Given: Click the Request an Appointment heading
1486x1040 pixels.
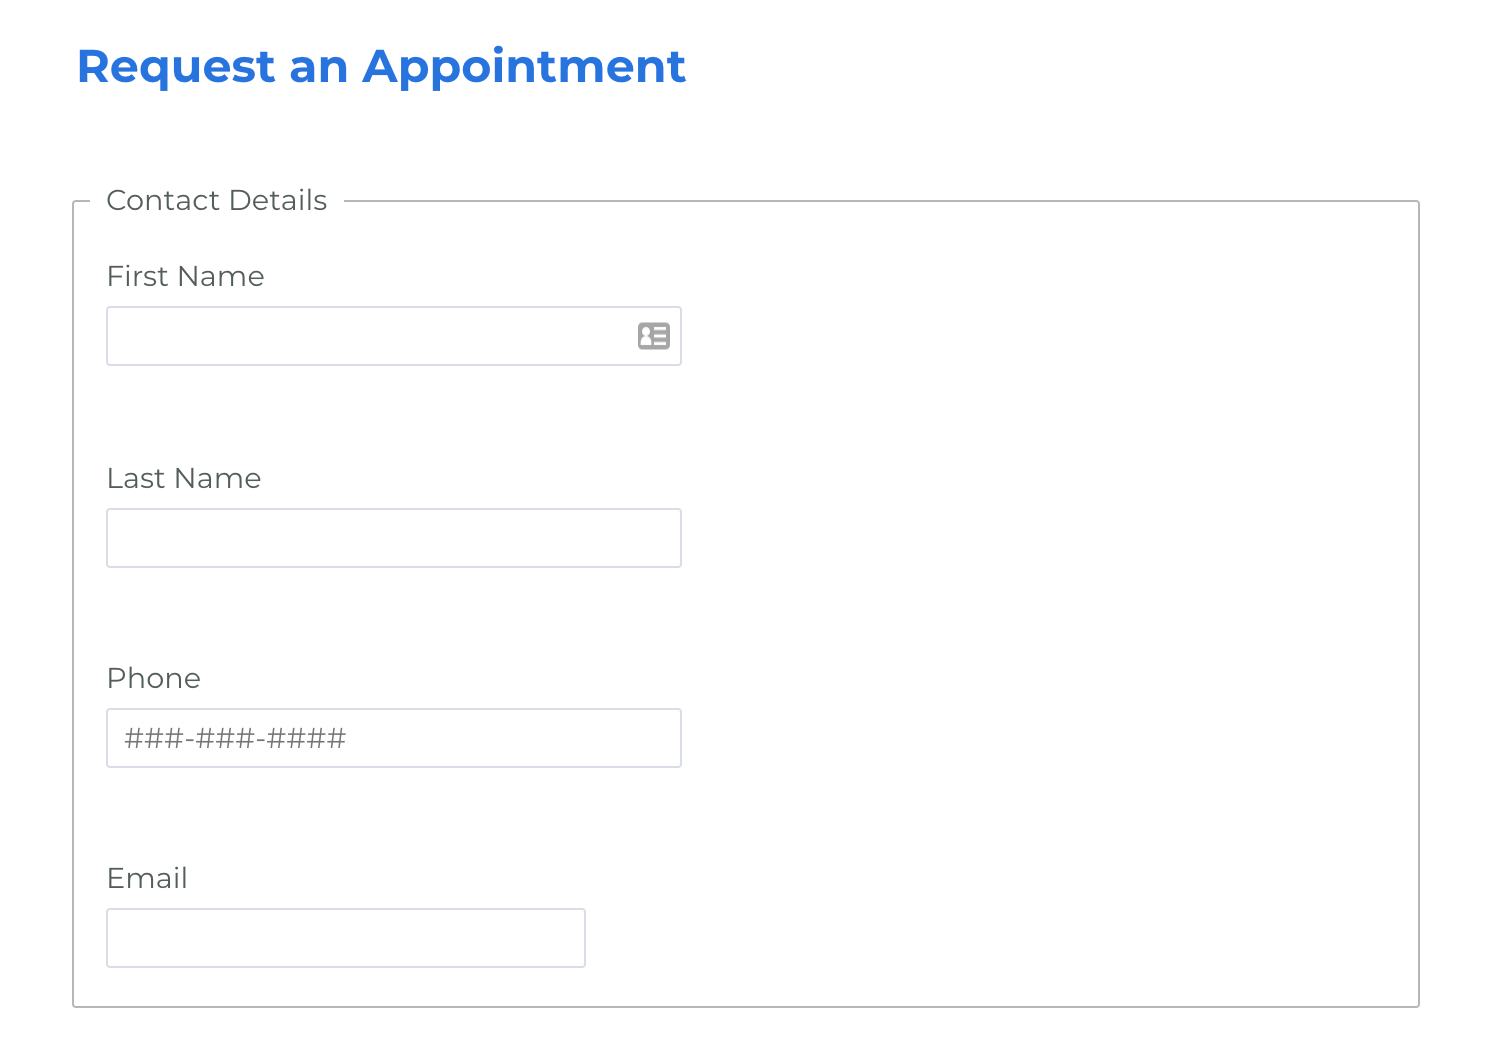Looking at the screenshot, I should click(x=381, y=67).
